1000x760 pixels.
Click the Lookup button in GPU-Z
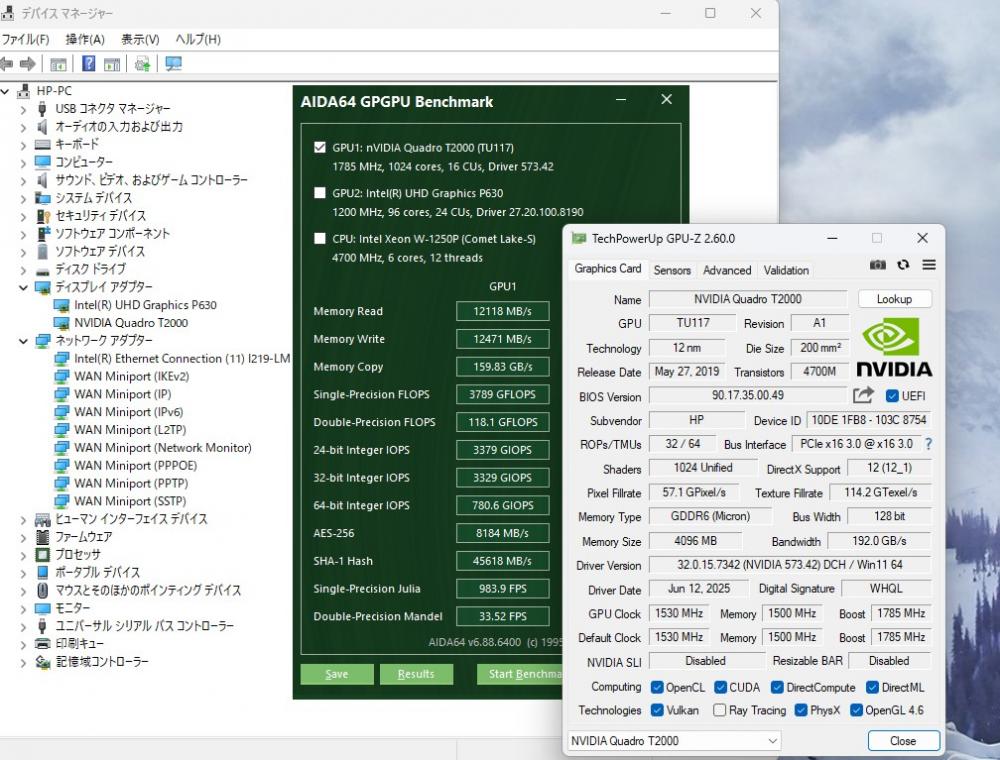(x=894, y=299)
